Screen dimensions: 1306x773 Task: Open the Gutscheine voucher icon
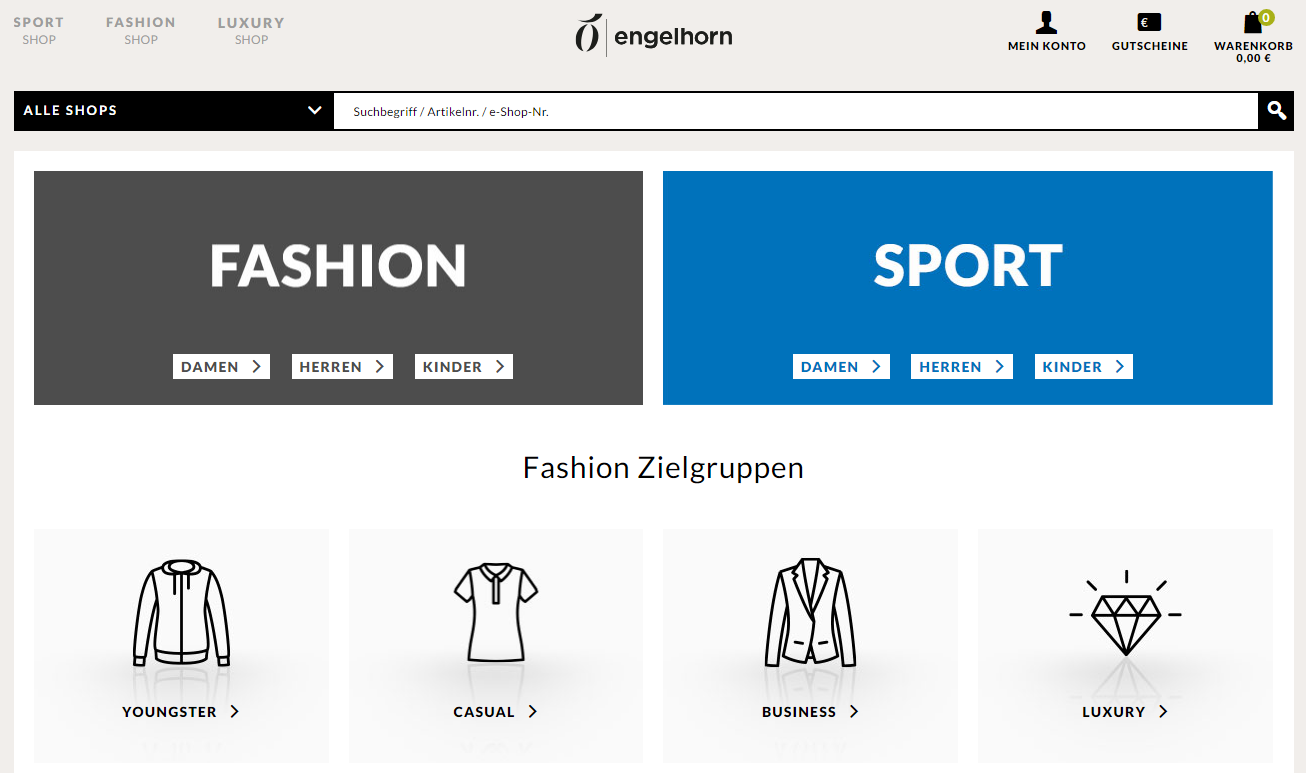[1149, 22]
